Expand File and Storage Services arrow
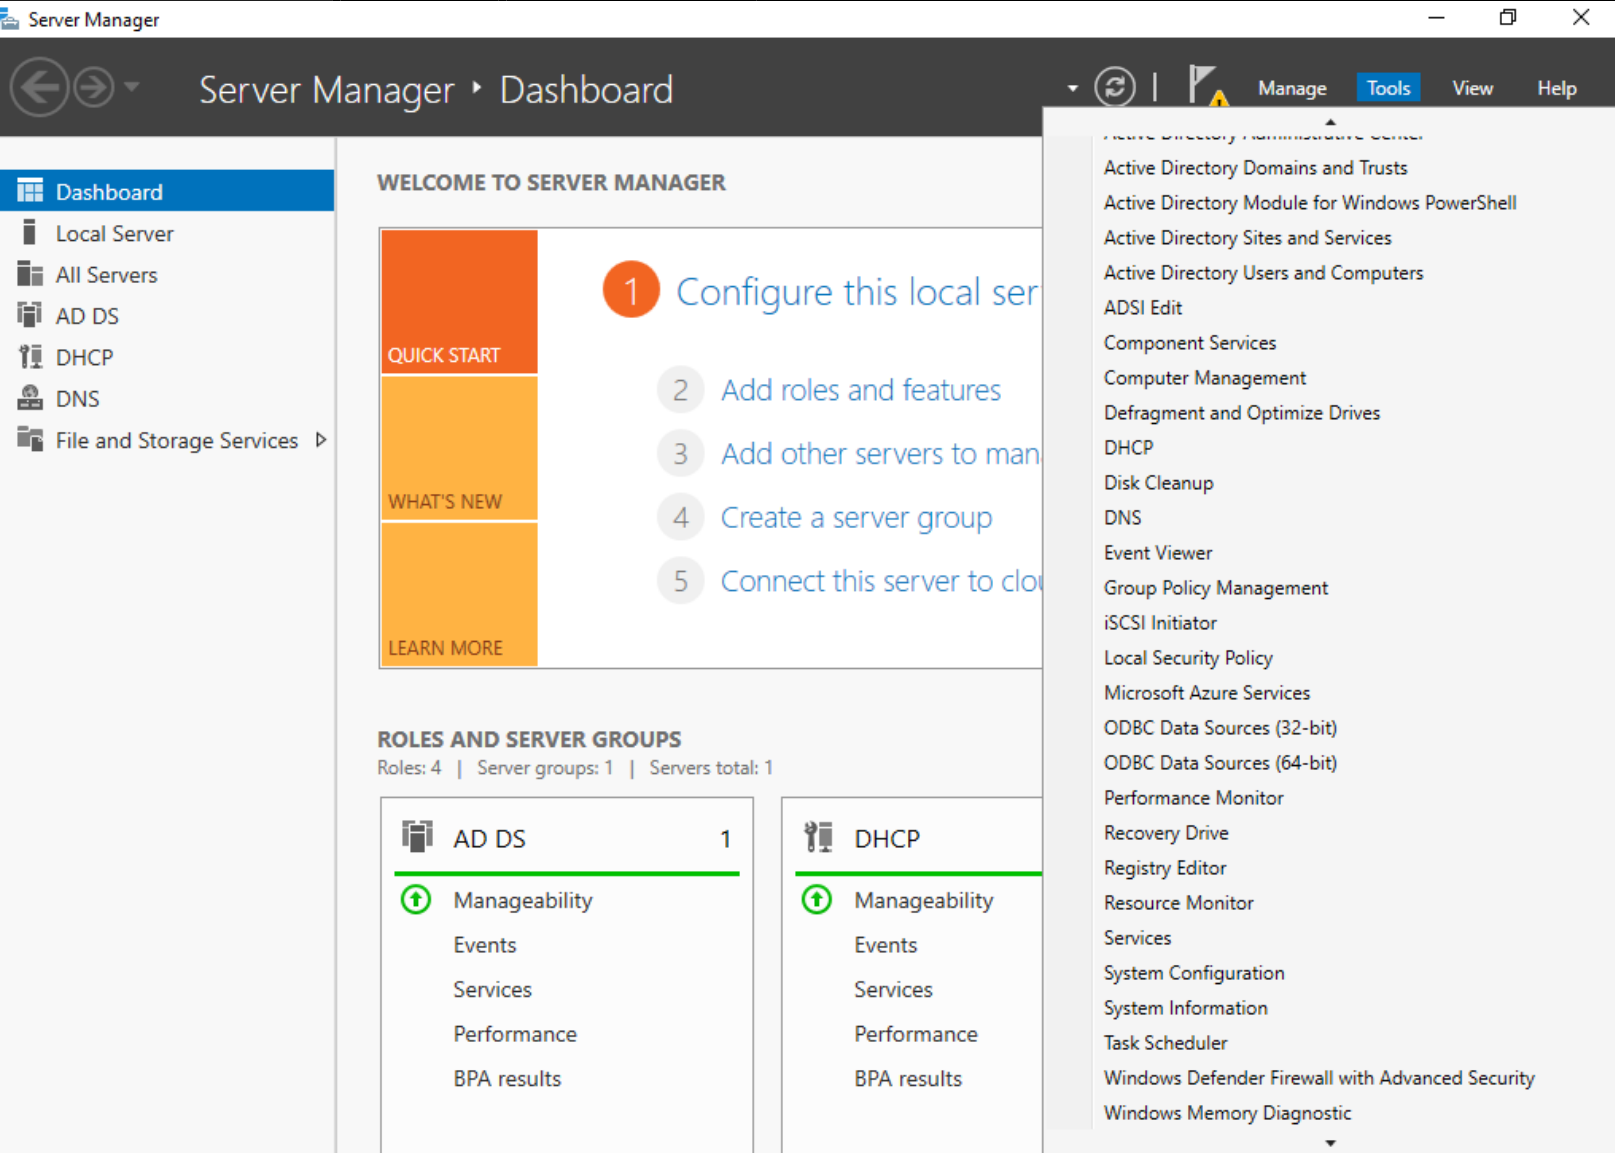This screenshot has width=1615, height=1153. [321, 440]
